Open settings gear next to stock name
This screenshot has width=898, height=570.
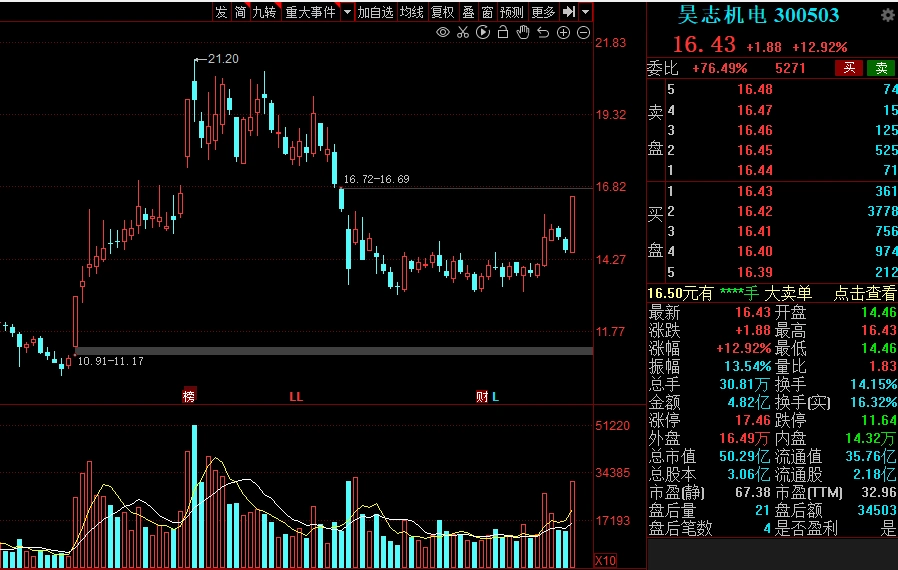[x=887, y=15]
